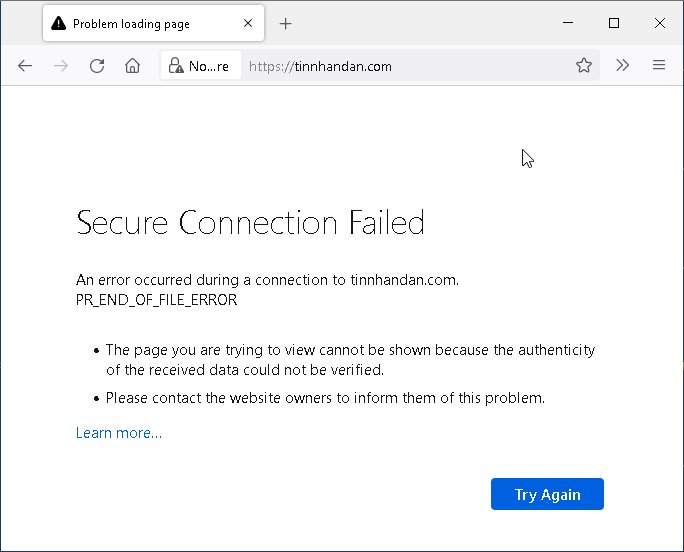
Task: Open the Firefox application hamburger menu
Action: [x=659, y=65]
